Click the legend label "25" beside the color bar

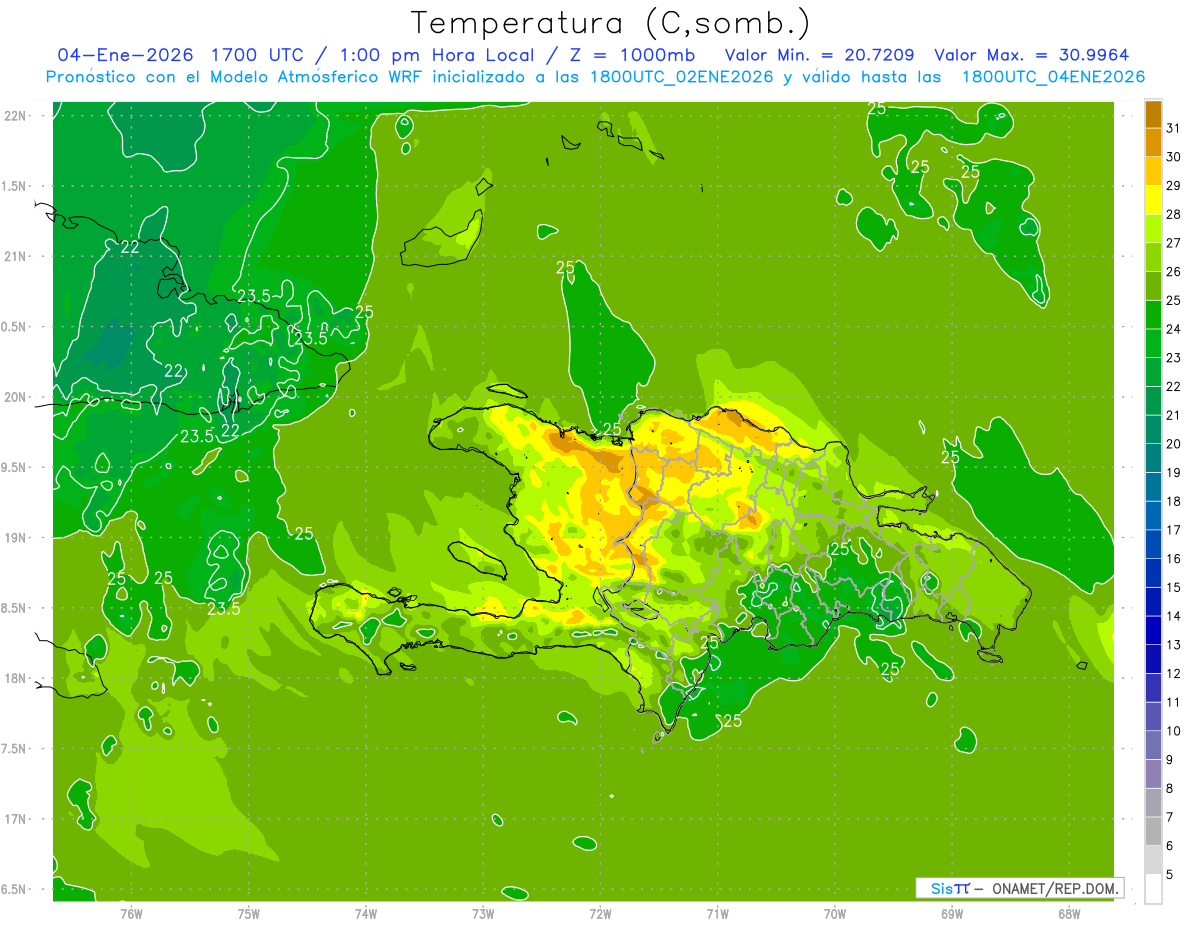pyautogui.click(x=1173, y=300)
